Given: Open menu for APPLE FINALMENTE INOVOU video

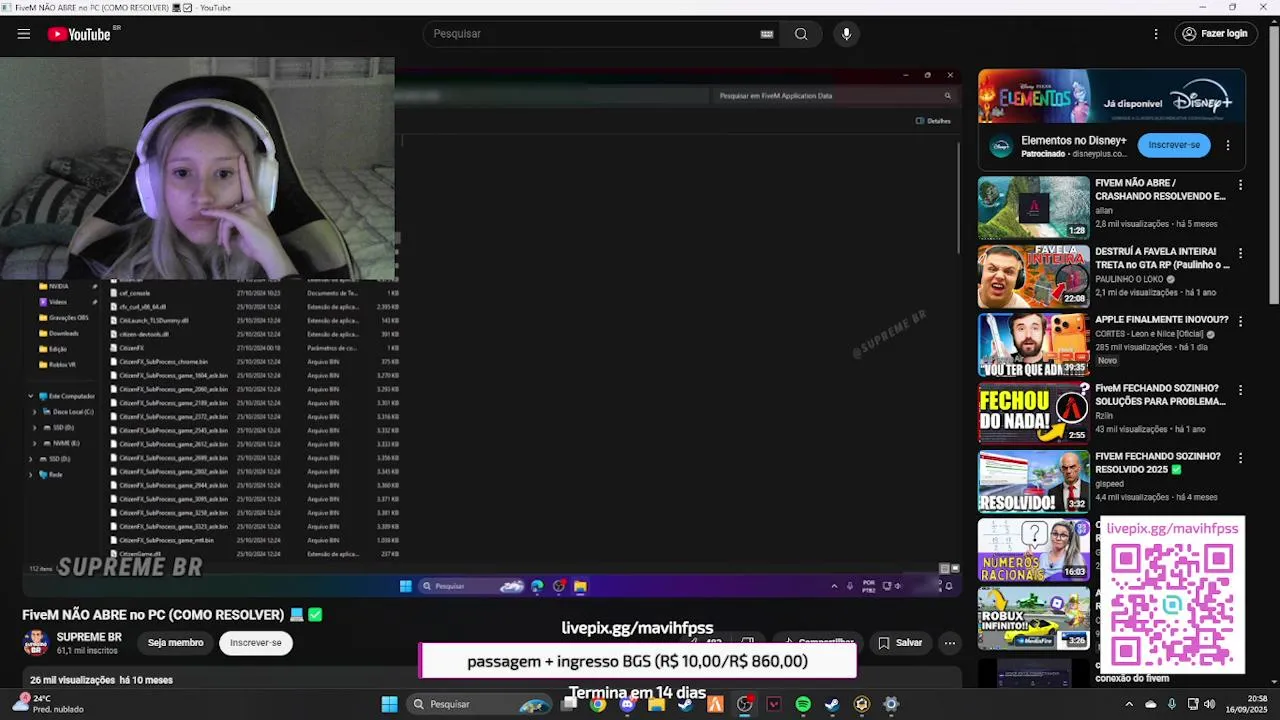Looking at the screenshot, I should 1240,321.
